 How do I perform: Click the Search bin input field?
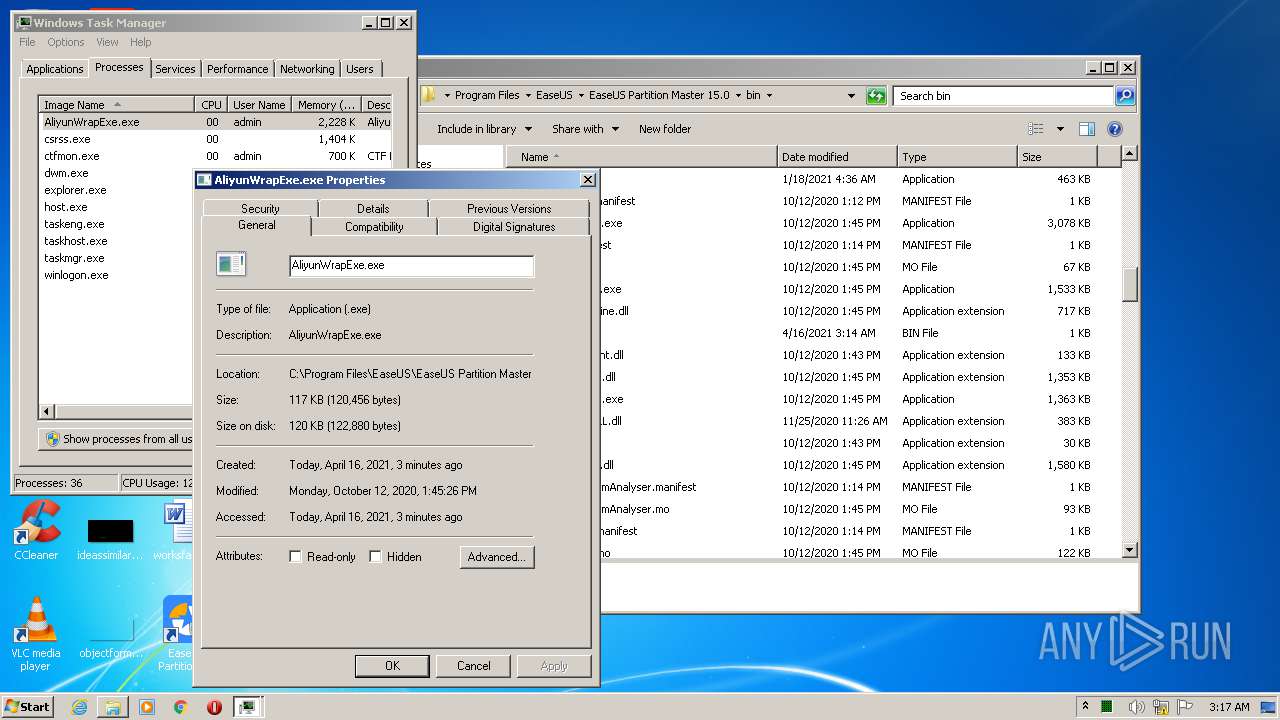point(1003,96)
